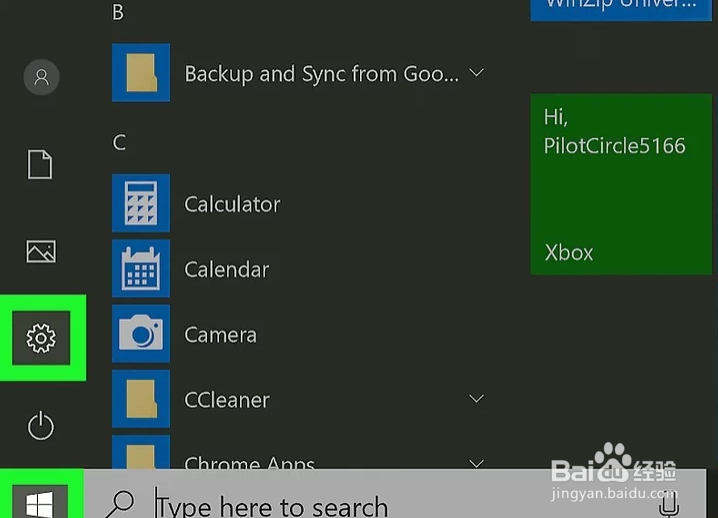Click the CCleaner folder icon
Screen dimensions: 718x518
tap(141, 399)
